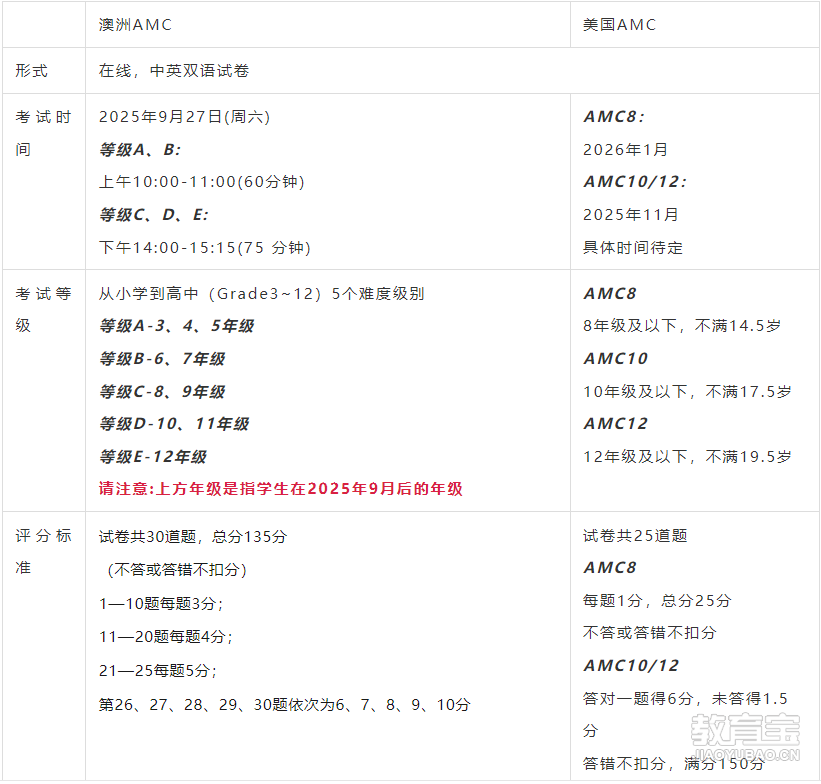
Task: Click the parenthesized '(不答或答错不扣分)' line
Action: (177, 569)
